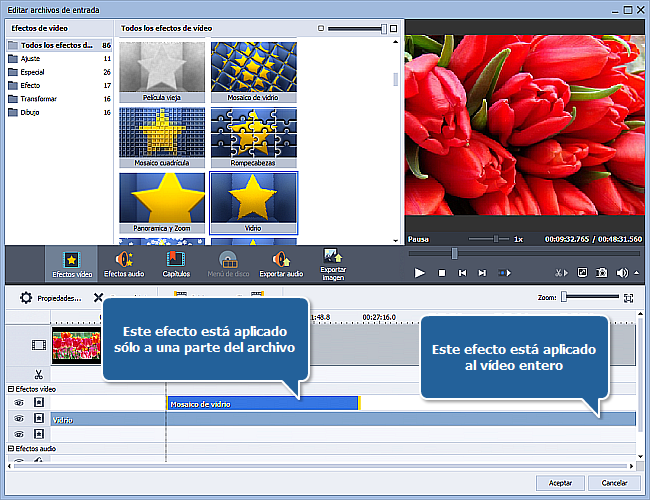Collapse the Efectos video timeline section
This screenshot has width=650, height=500.
(10, 388)
